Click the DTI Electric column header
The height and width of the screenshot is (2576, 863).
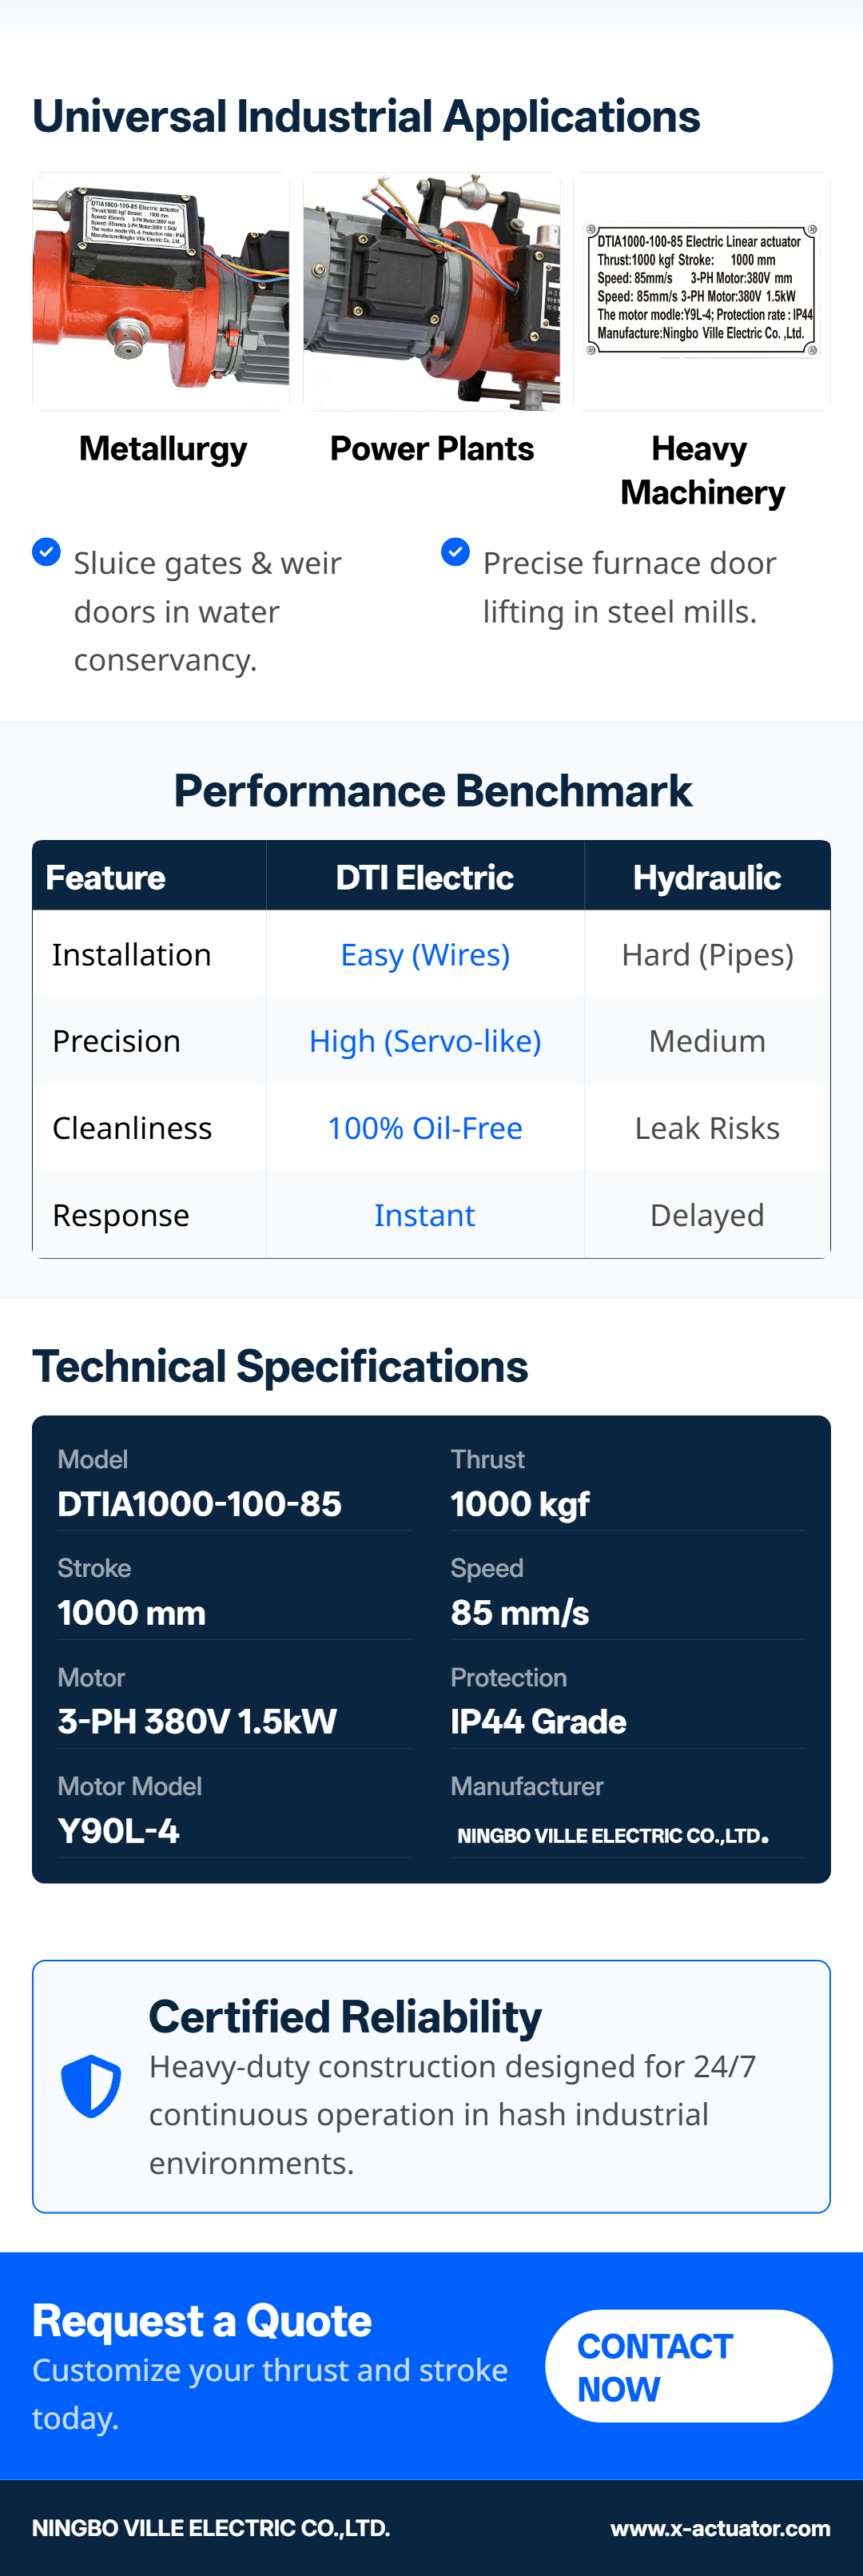click(x=424, y=877)
